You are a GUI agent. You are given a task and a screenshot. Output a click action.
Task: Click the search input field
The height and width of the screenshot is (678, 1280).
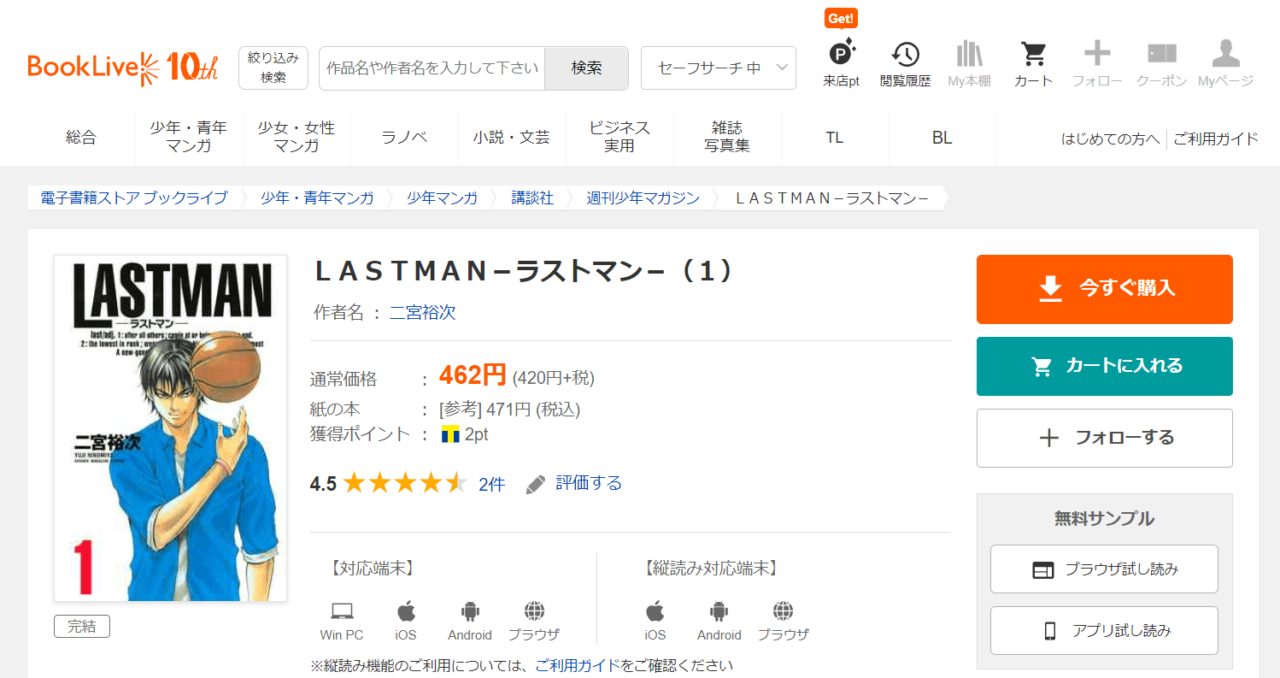432,68
